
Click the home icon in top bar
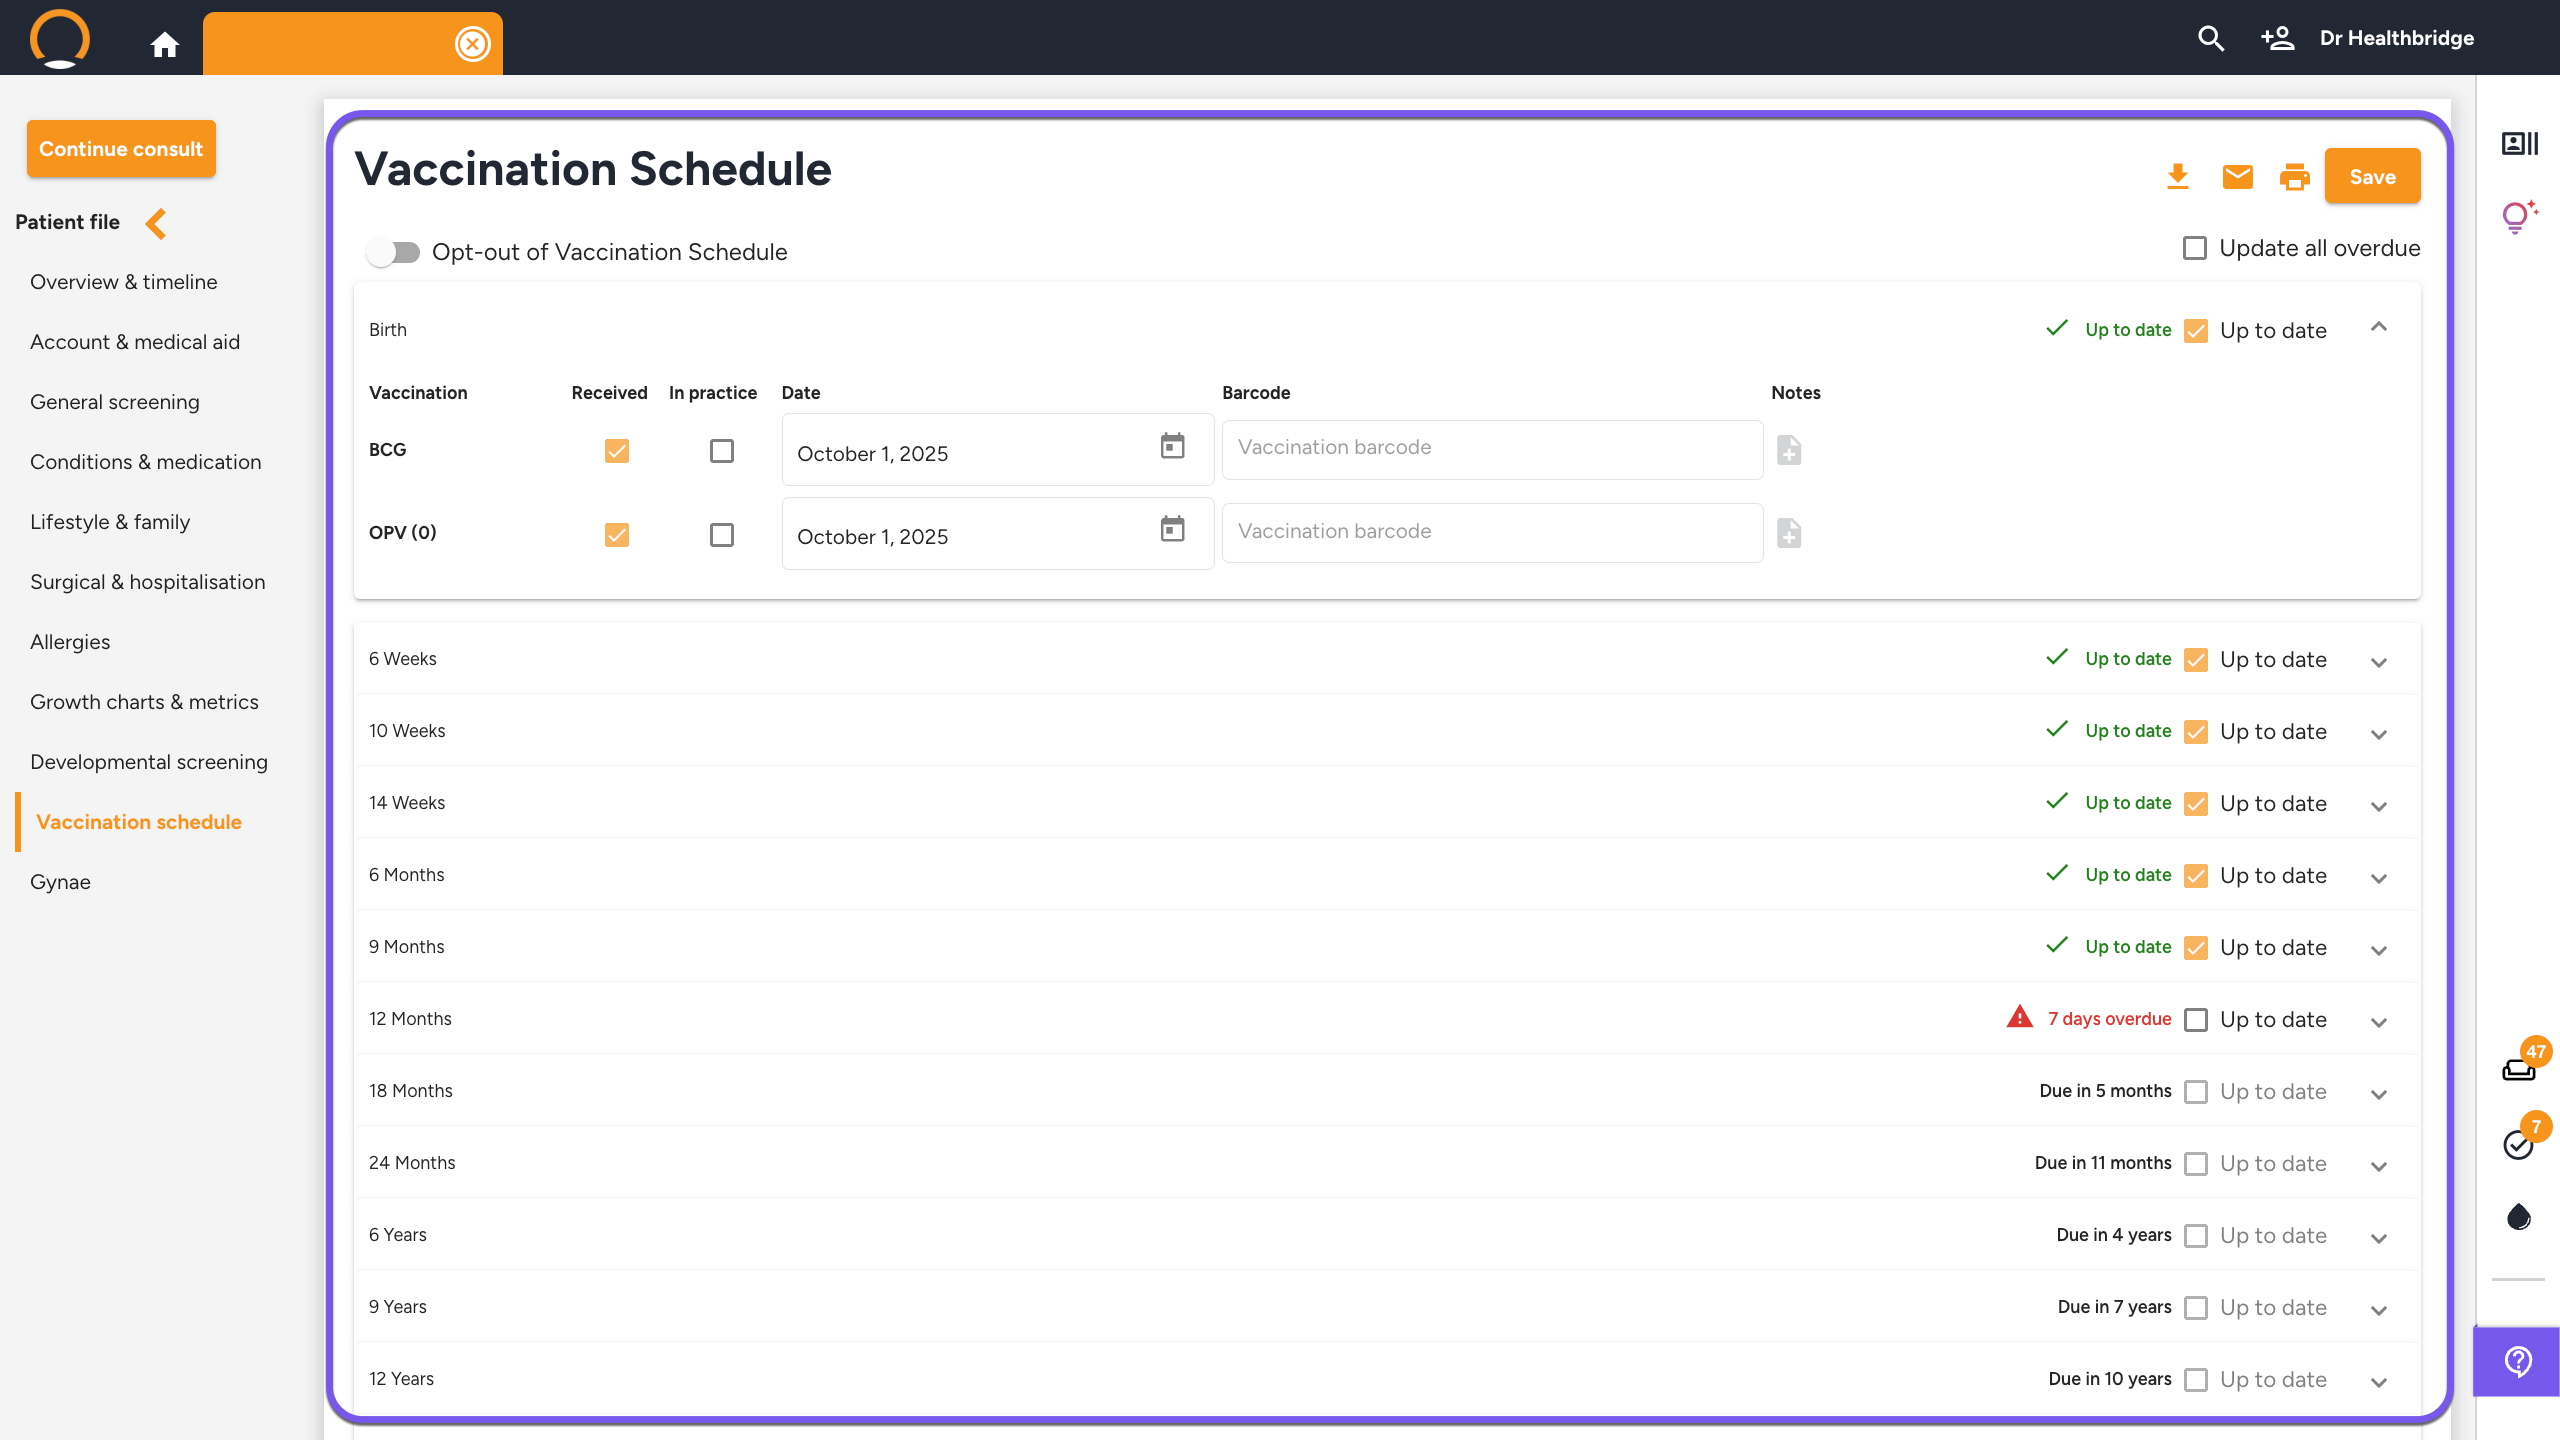164,44
